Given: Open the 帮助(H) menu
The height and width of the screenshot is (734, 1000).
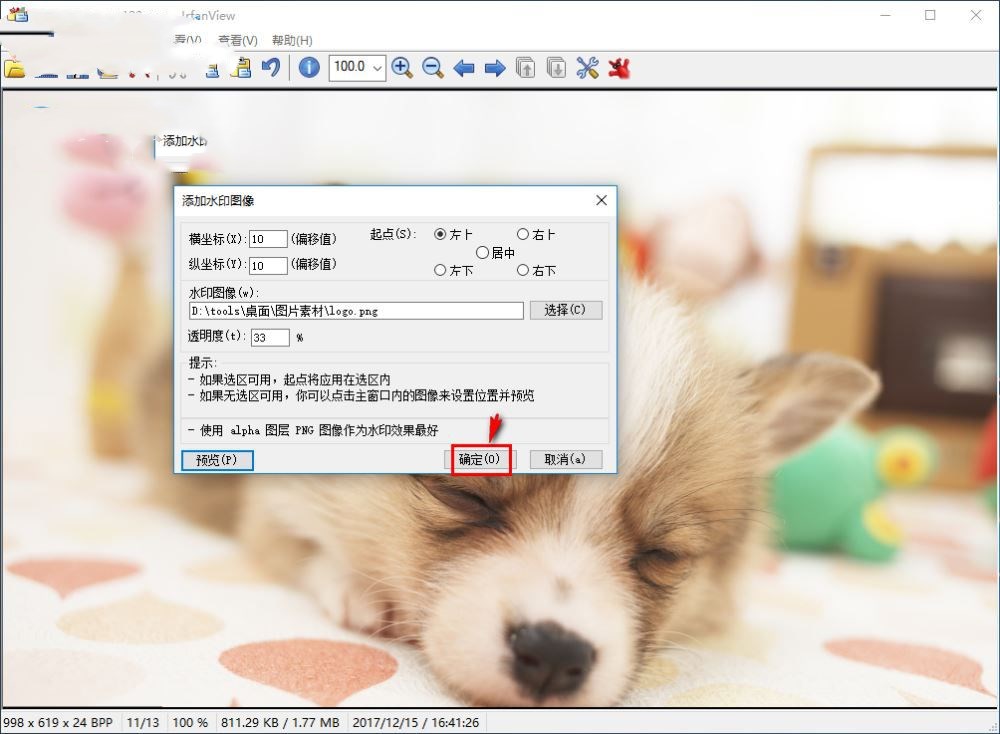Looking at the screenshot, I should [292, 40].
